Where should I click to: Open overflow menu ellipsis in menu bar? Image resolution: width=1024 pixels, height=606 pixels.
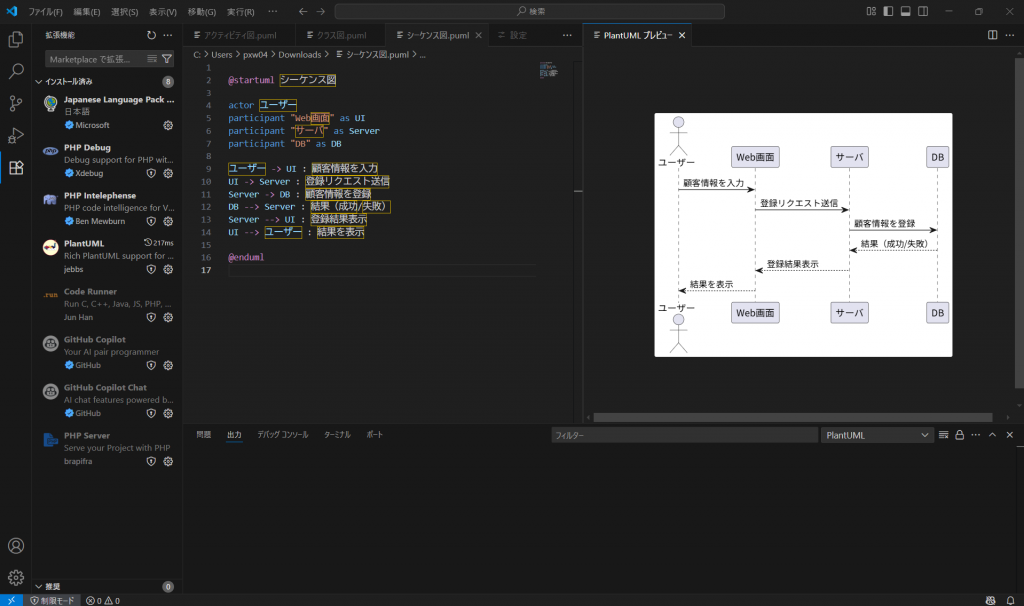coord(272,11)
